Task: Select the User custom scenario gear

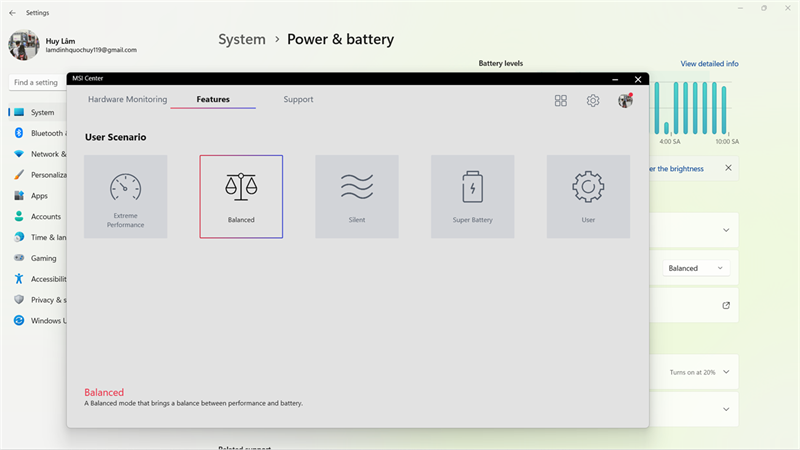Action: (588, 196)
